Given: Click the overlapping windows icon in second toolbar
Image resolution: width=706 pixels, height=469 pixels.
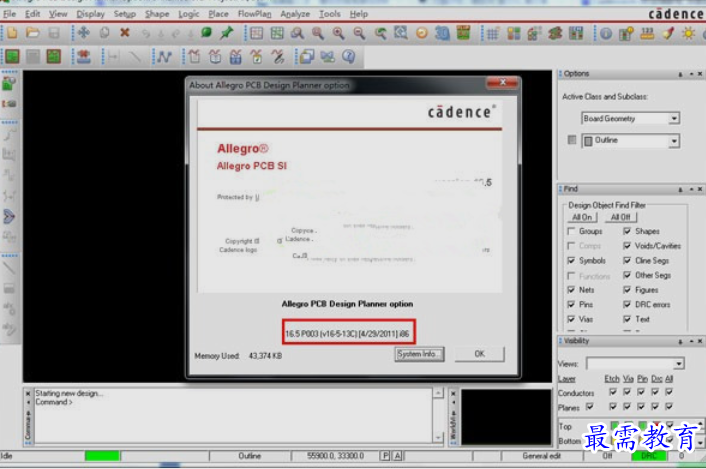Looking at the screenshot, I should (x=307, y=57).
